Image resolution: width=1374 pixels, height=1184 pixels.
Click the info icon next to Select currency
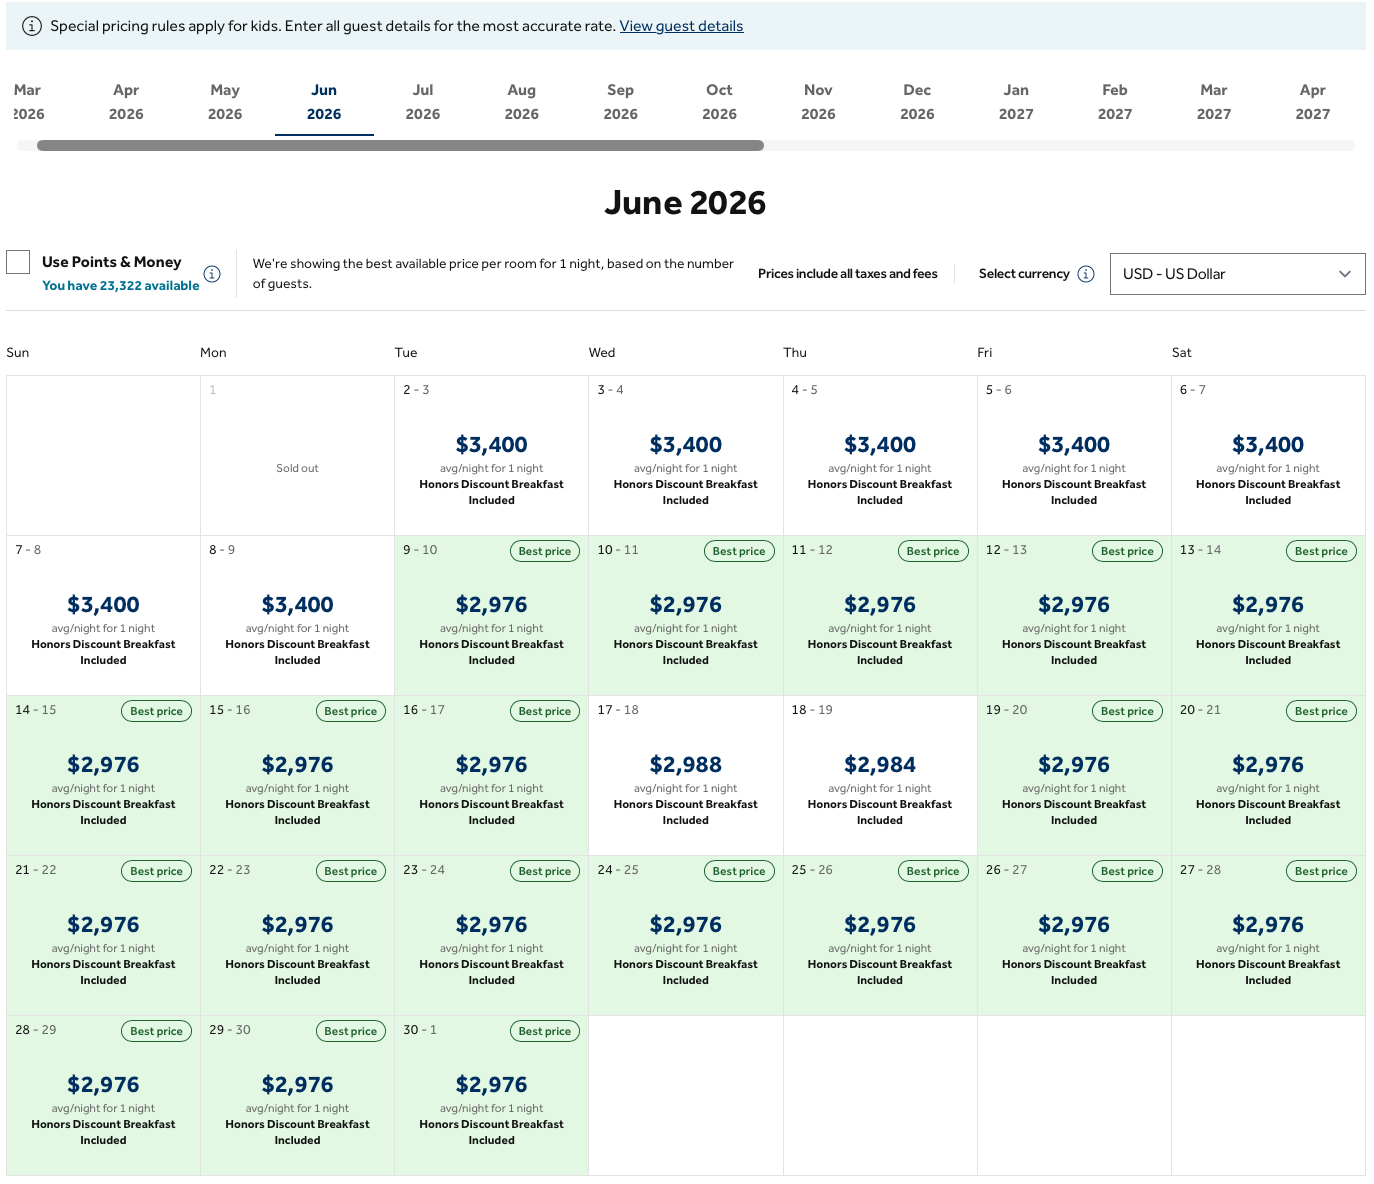coord(1086,274)
